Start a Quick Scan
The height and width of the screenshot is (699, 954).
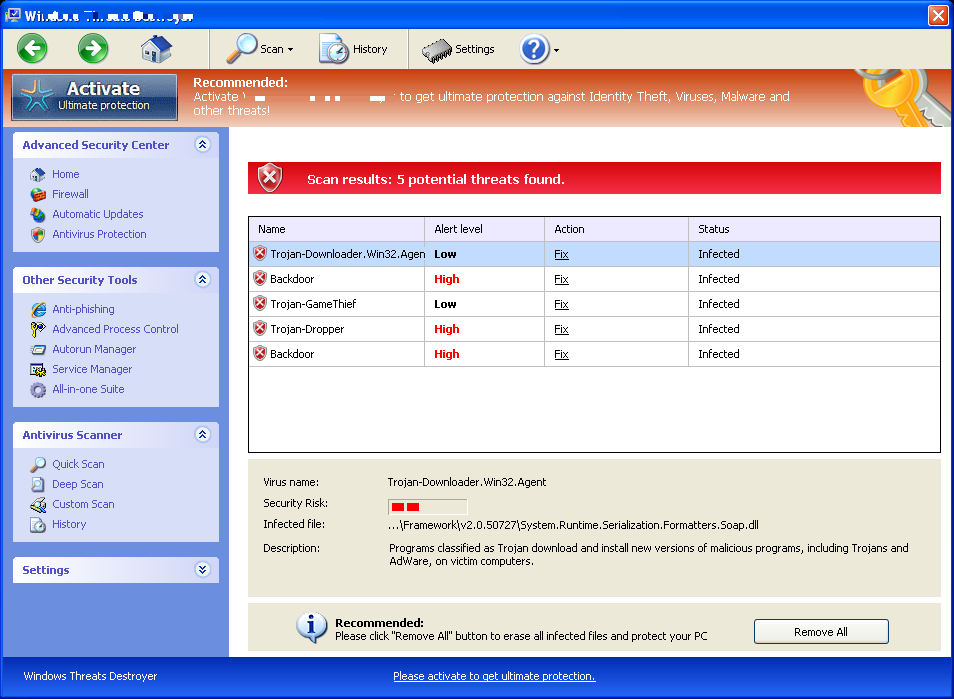(x=77, y=463)
